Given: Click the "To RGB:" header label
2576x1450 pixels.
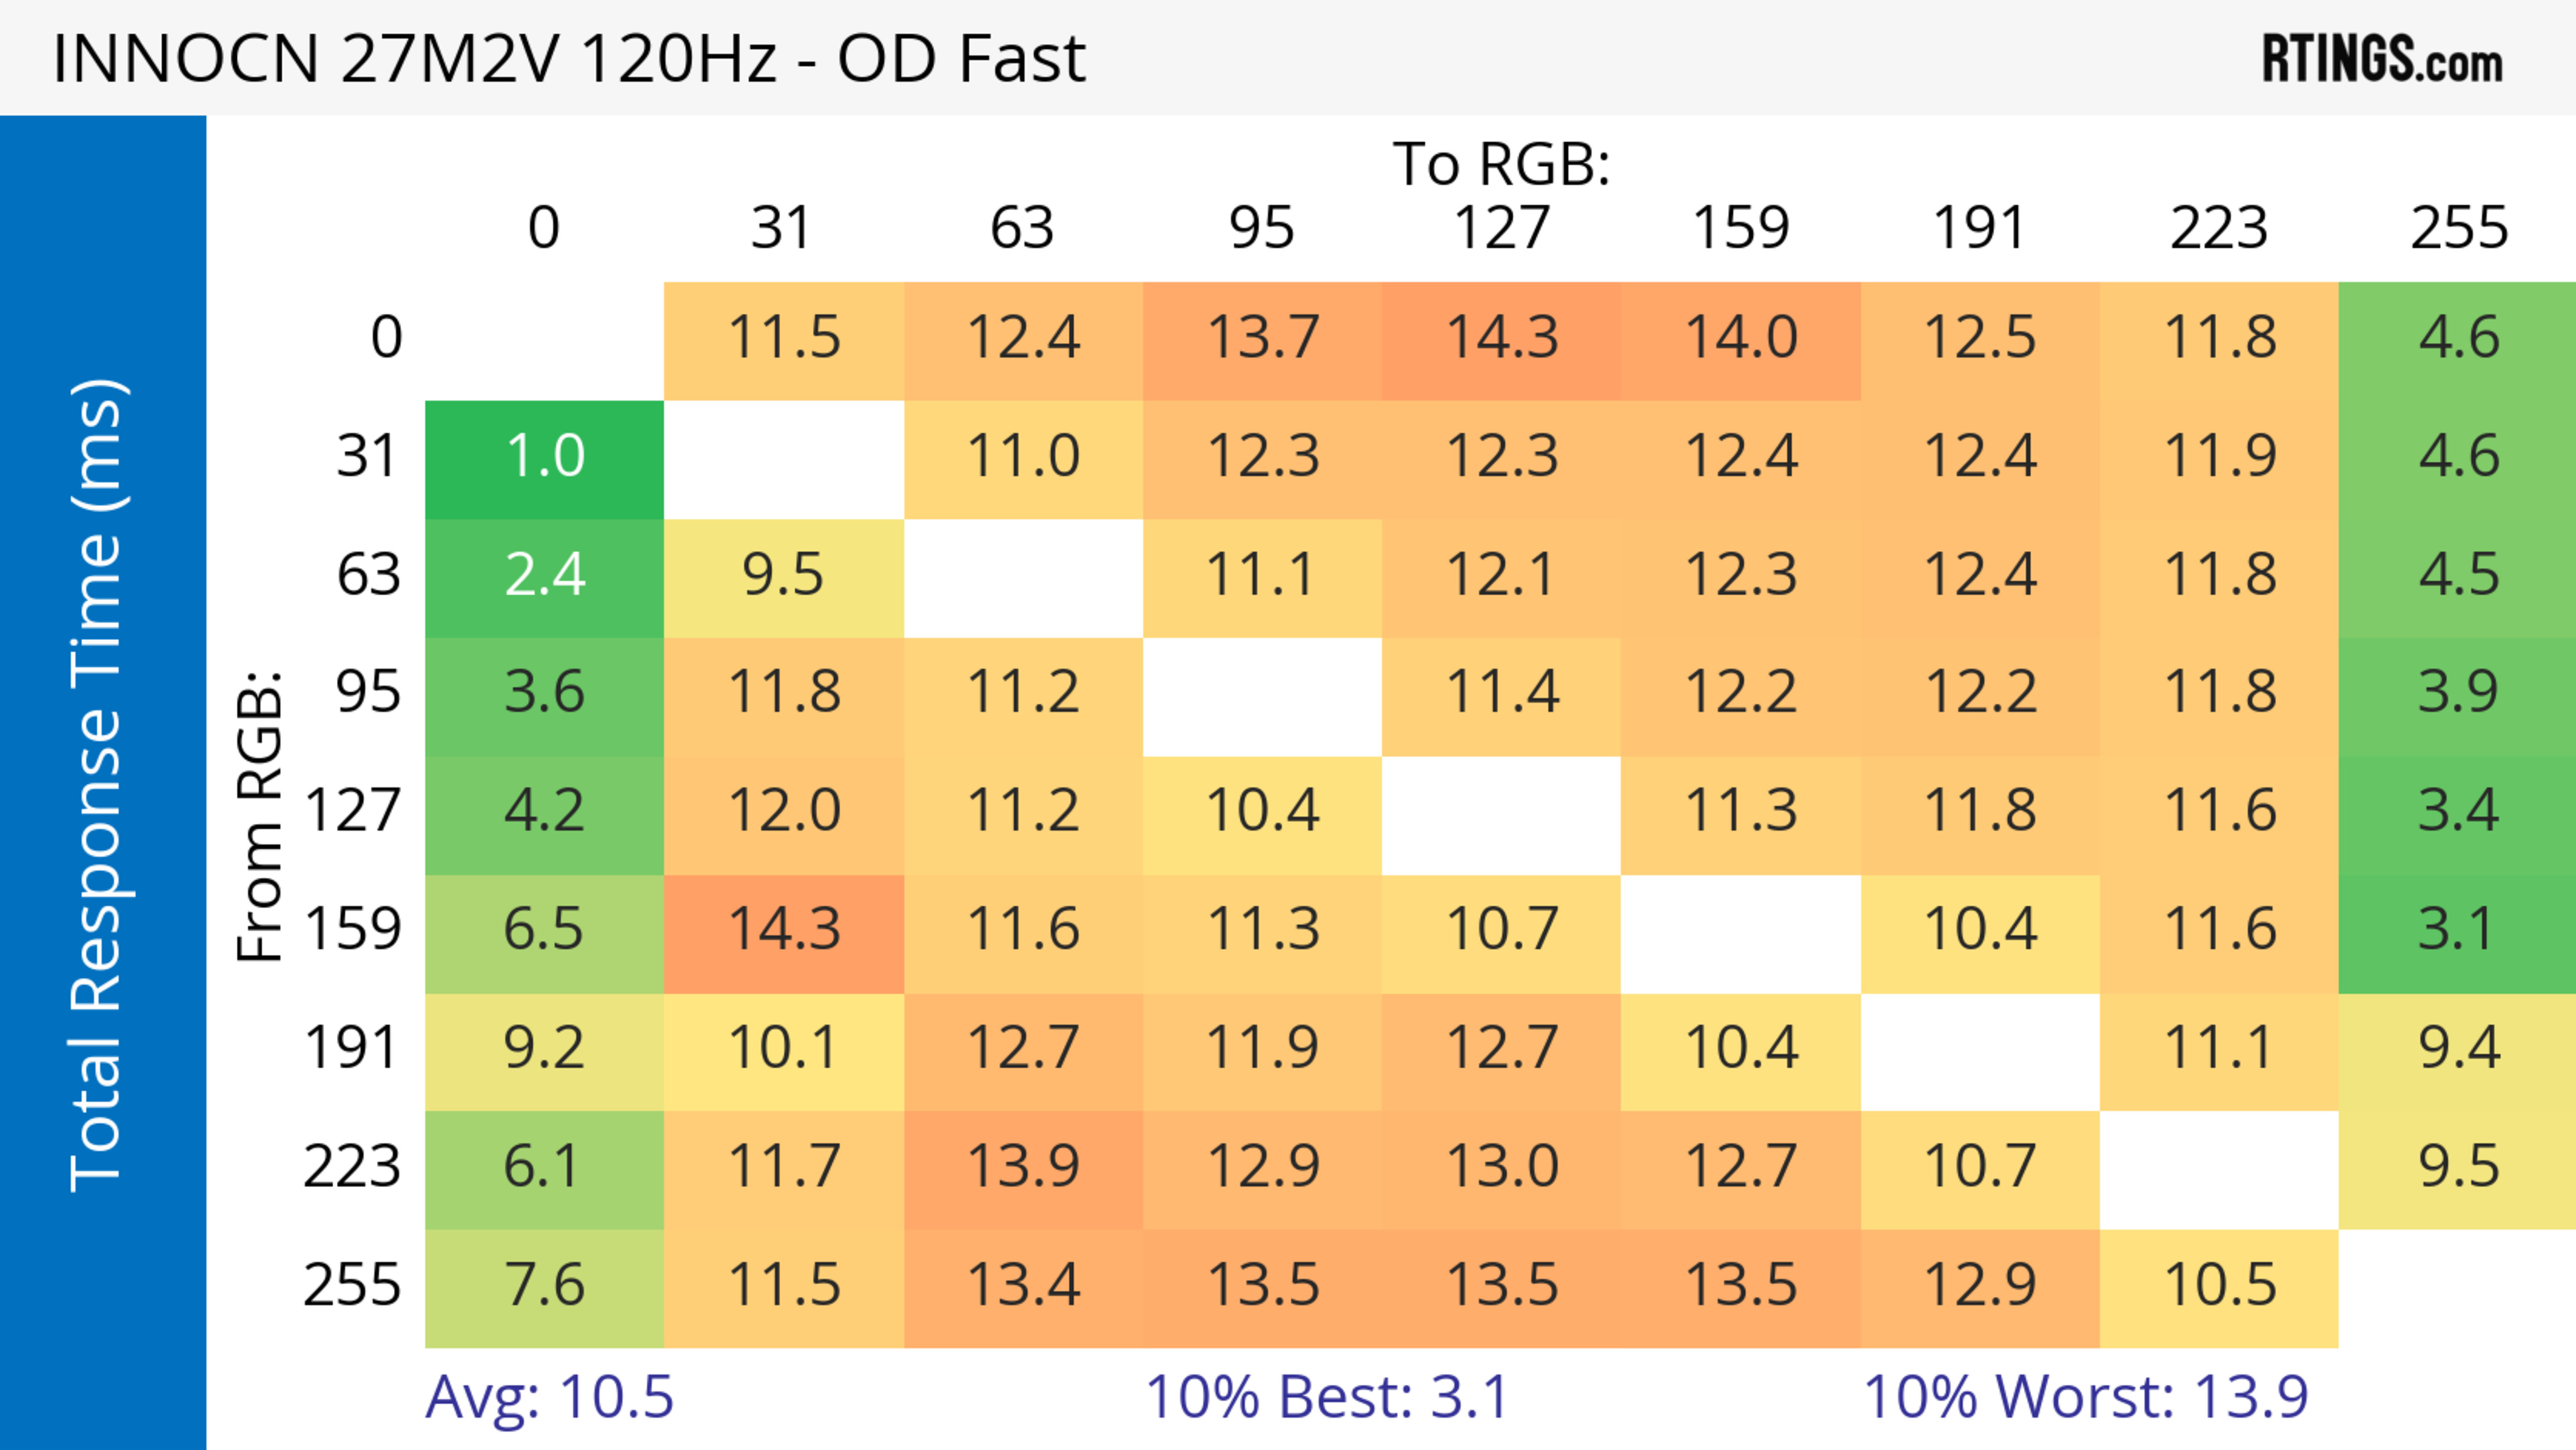Looking at the screenshot, I should coord(1501,164).
